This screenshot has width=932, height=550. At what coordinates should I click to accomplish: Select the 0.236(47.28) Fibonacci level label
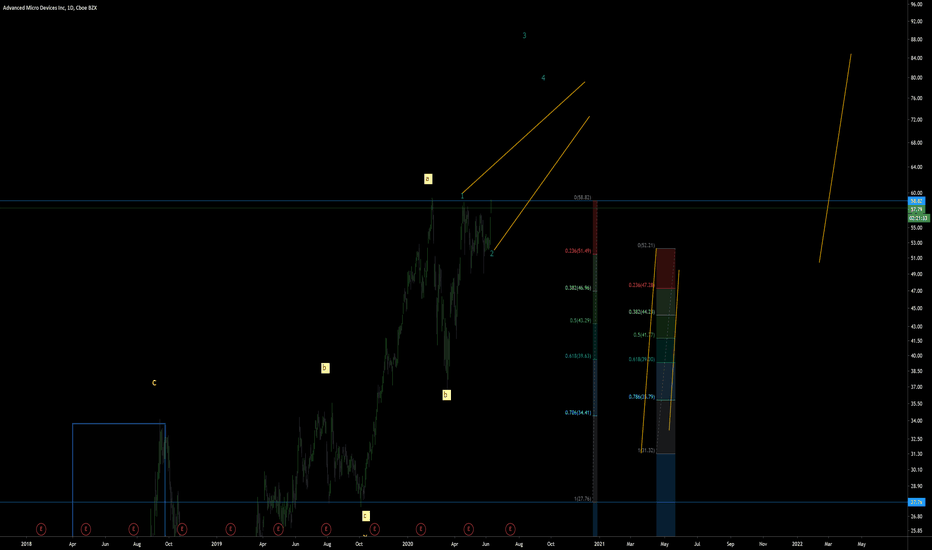(x=641, y=285)
